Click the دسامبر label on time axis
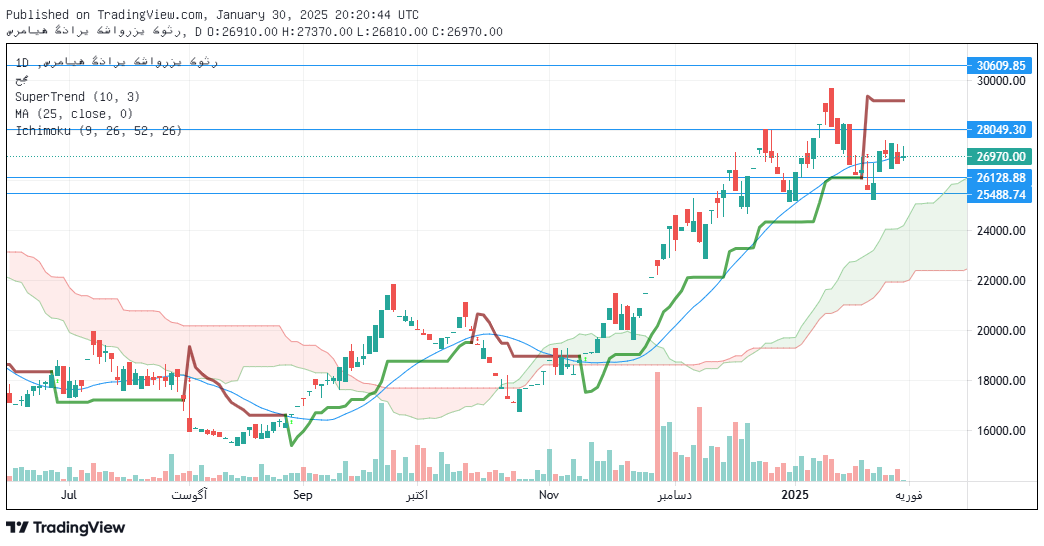1044x546 pixels. pos(674,495)
